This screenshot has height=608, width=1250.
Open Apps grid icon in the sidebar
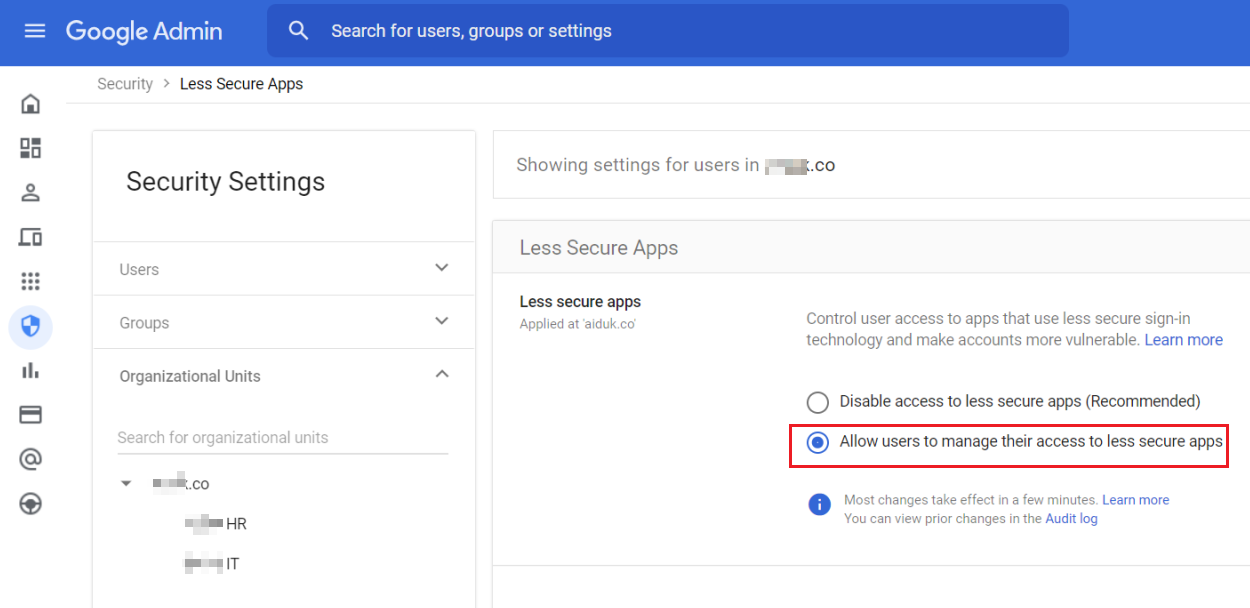tap(31, 281)
